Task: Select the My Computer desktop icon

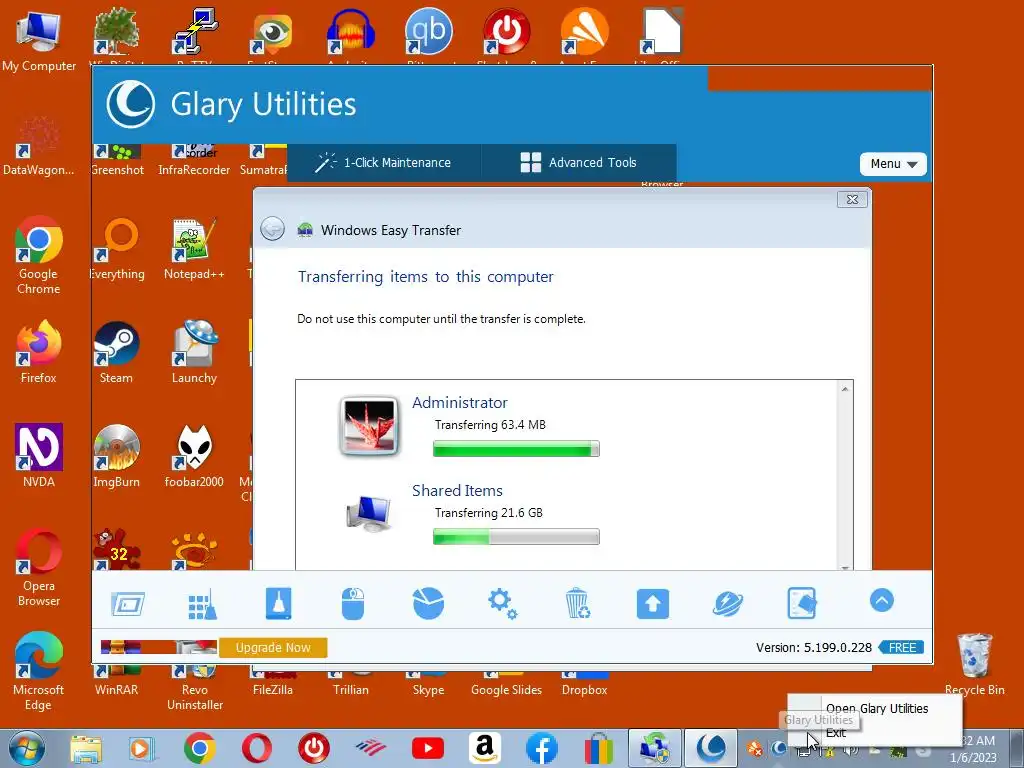Action: point(39,40)
